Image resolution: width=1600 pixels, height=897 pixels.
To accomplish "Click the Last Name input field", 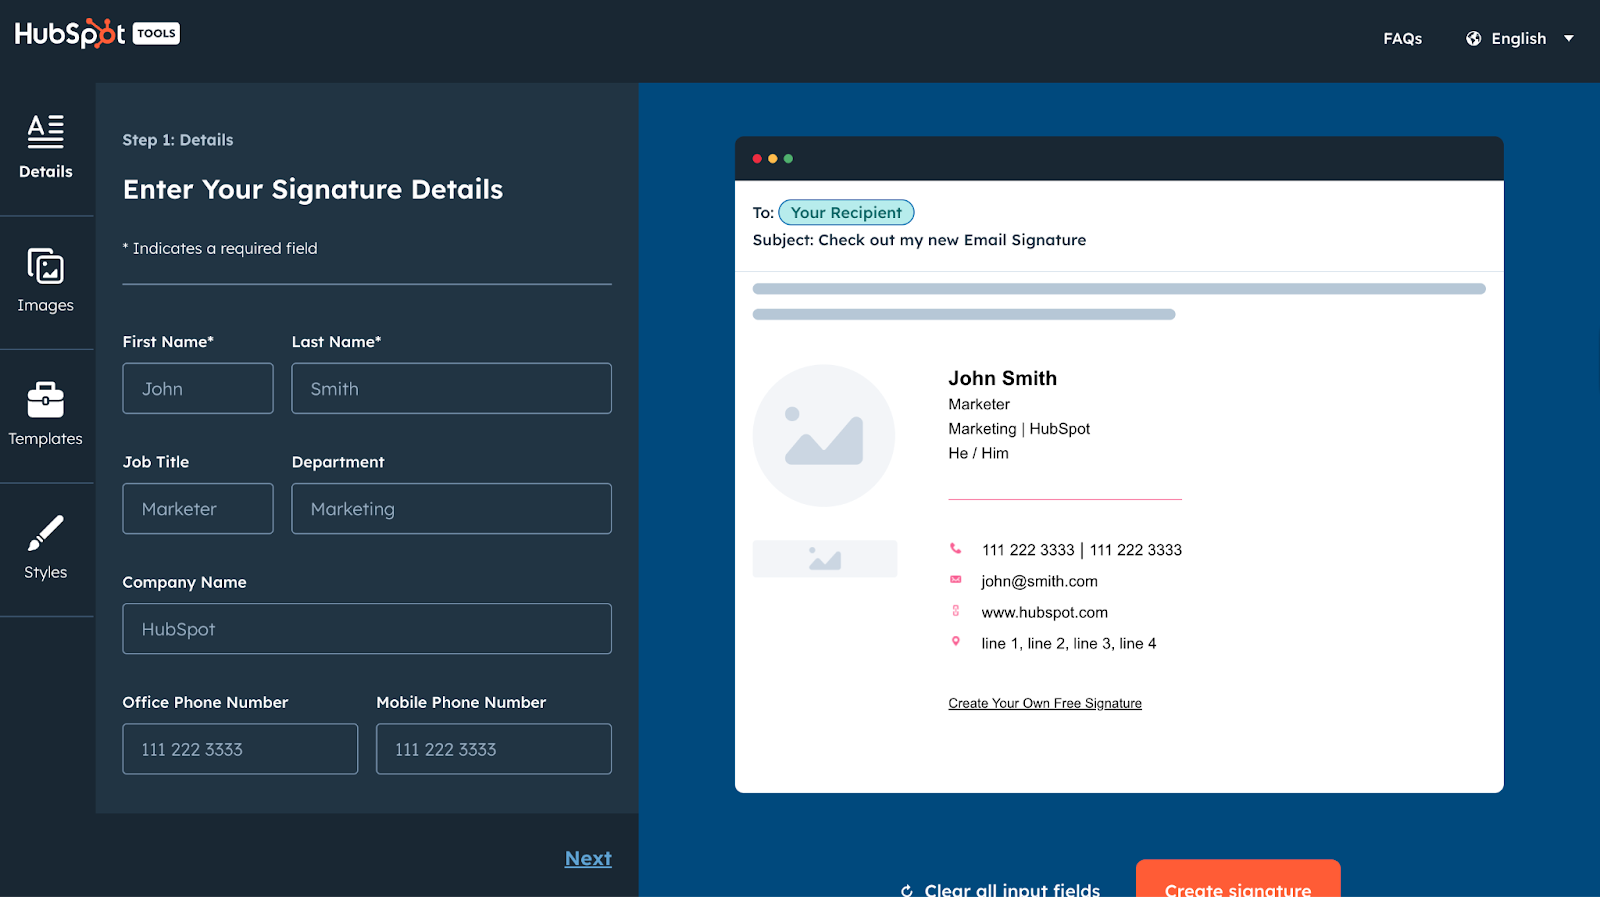I will pyautogui.click(x=451, y=388).
